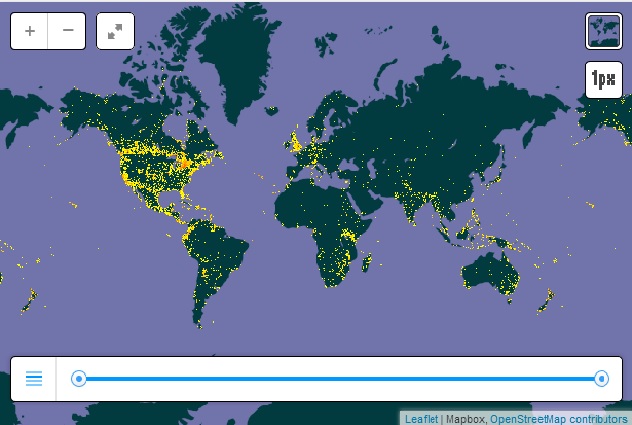
Task: Open the hamburger menu beside the slider
Action: (34, 379)
